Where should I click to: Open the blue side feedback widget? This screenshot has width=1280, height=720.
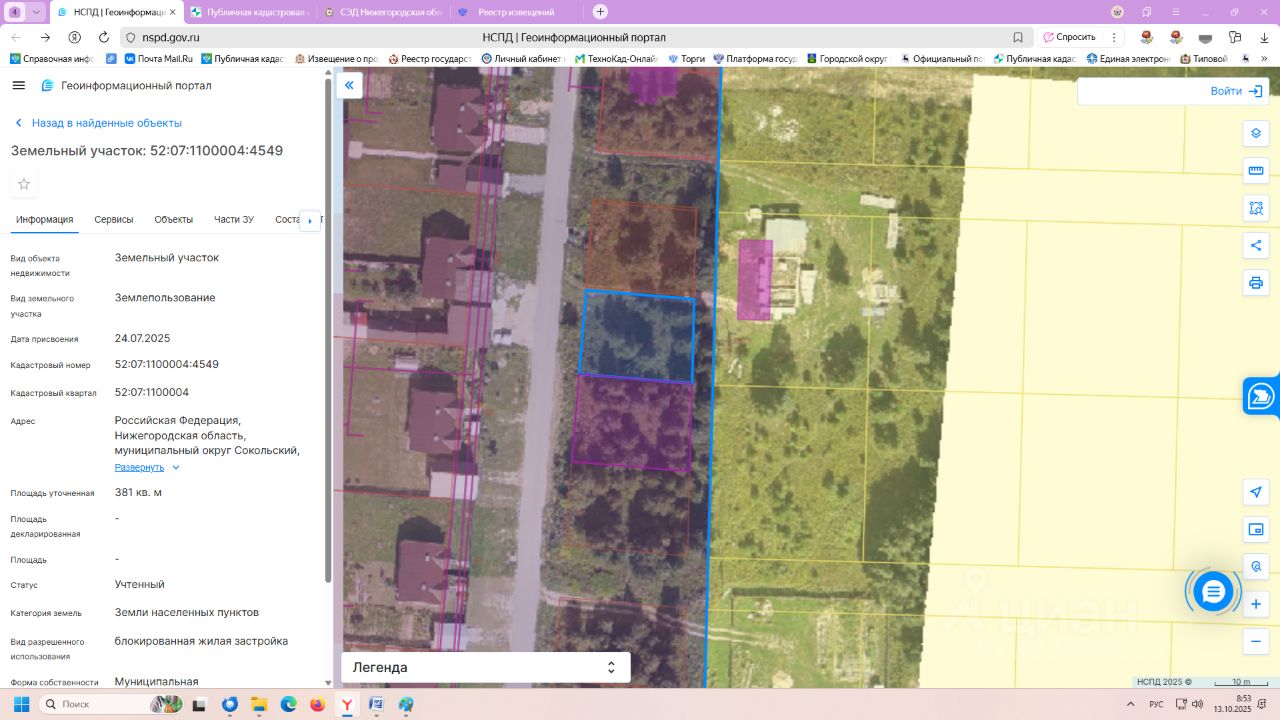coord(1262,396)
